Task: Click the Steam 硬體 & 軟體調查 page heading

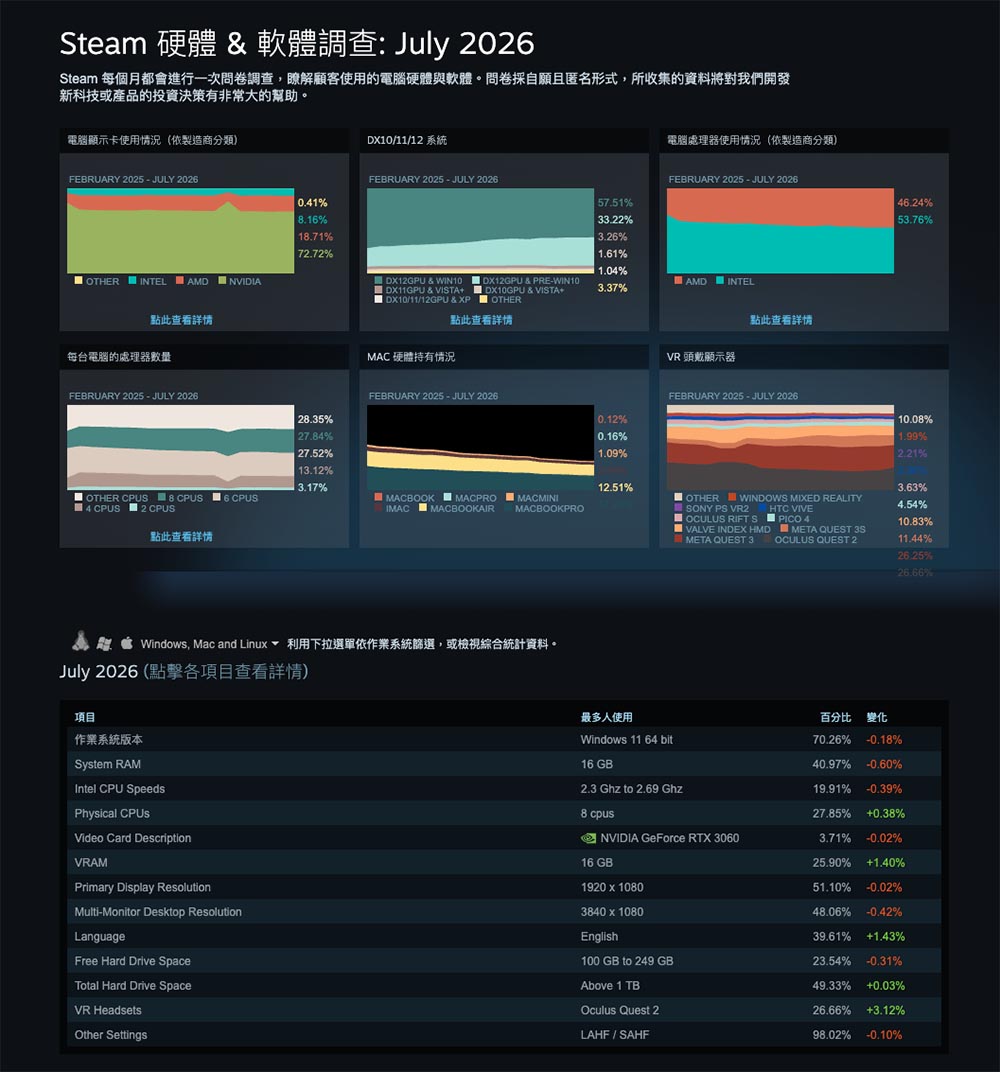Action: [297, 44]
